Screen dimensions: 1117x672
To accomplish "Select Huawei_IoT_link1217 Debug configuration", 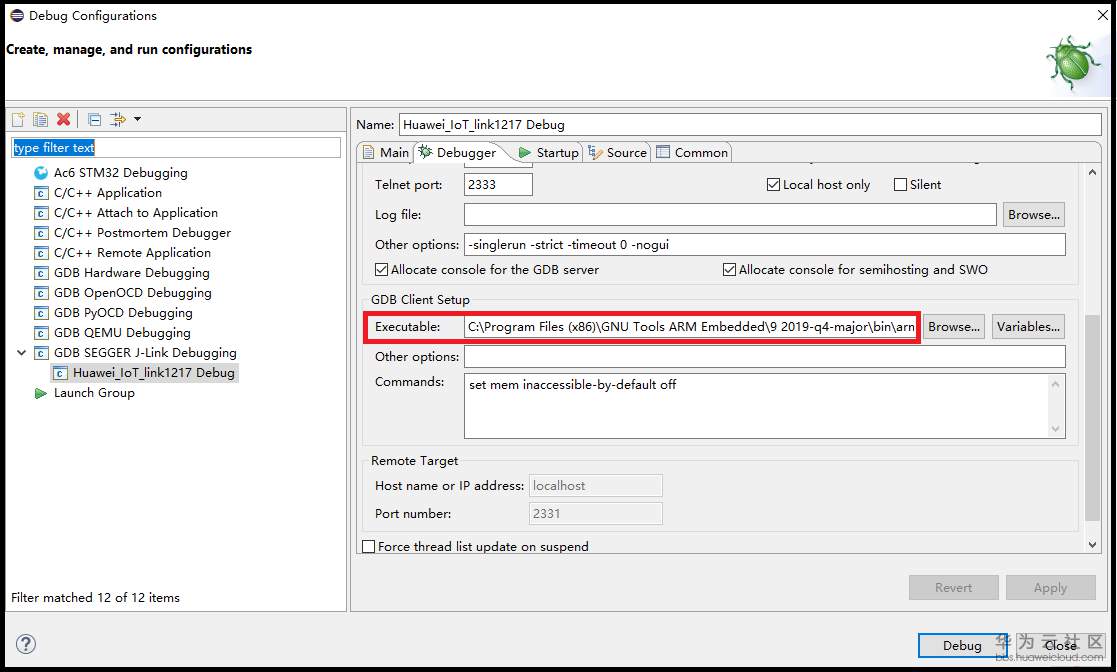I will [153, 373].
